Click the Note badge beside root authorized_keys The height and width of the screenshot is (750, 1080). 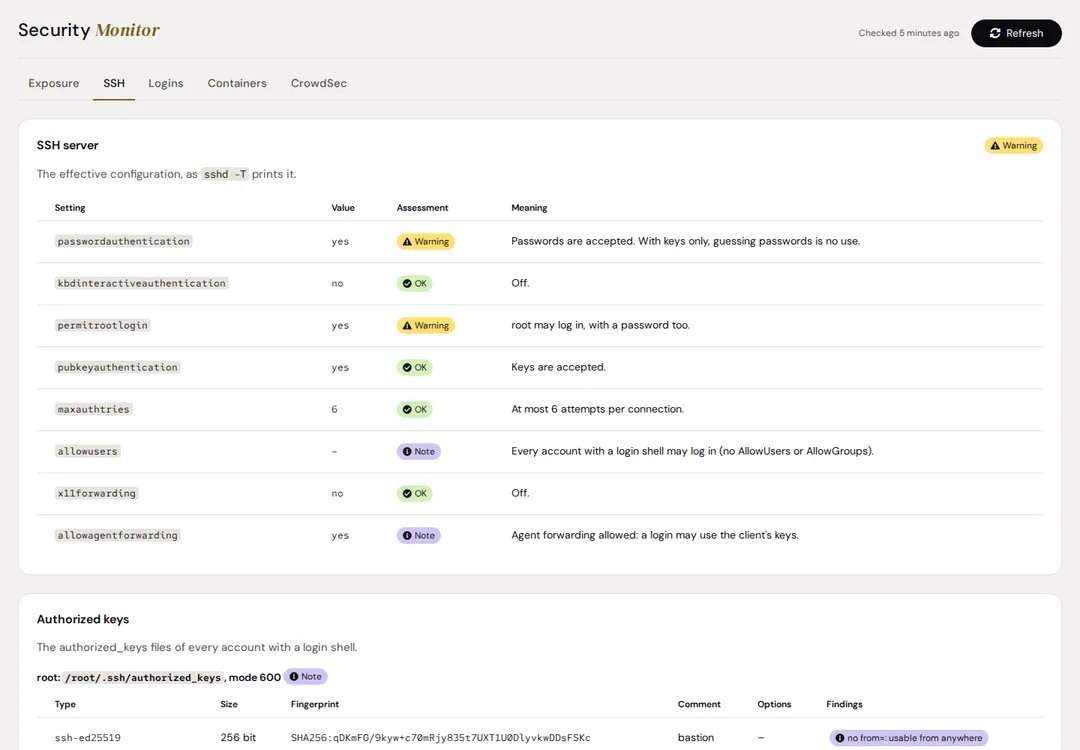pyautogui.click(x=306, y=677)
